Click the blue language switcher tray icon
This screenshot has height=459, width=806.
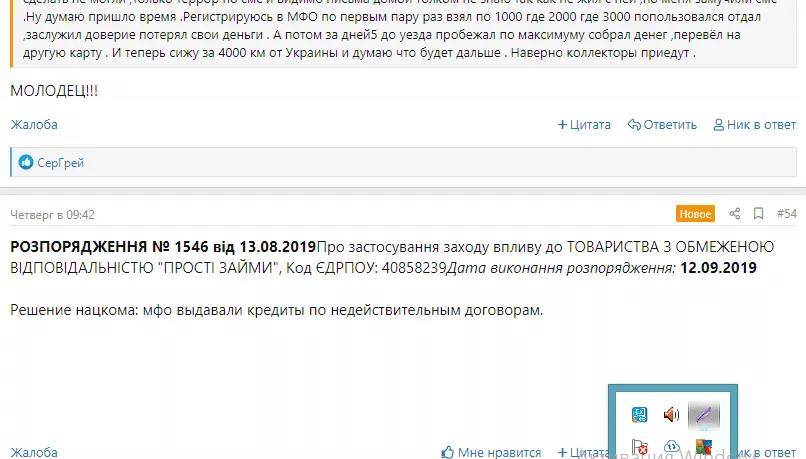640,414
